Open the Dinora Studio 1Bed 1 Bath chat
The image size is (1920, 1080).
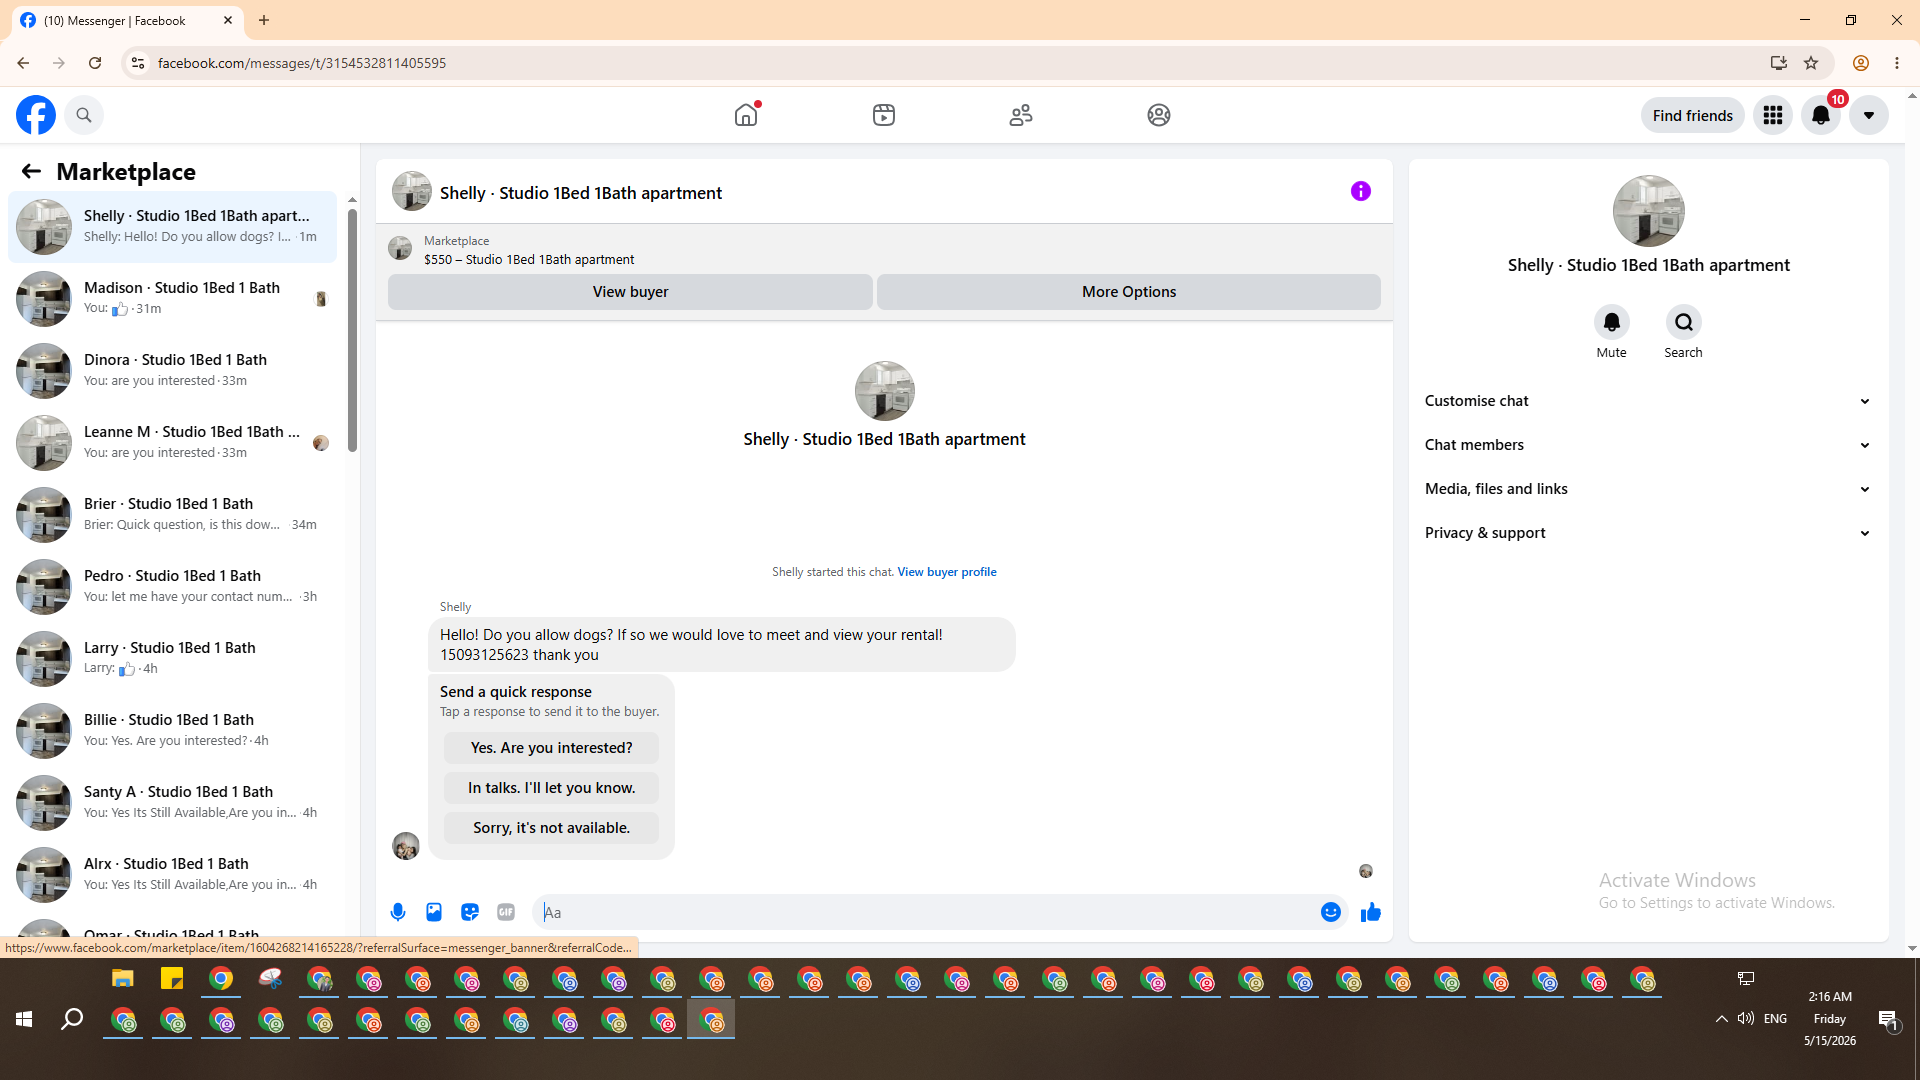173,371
